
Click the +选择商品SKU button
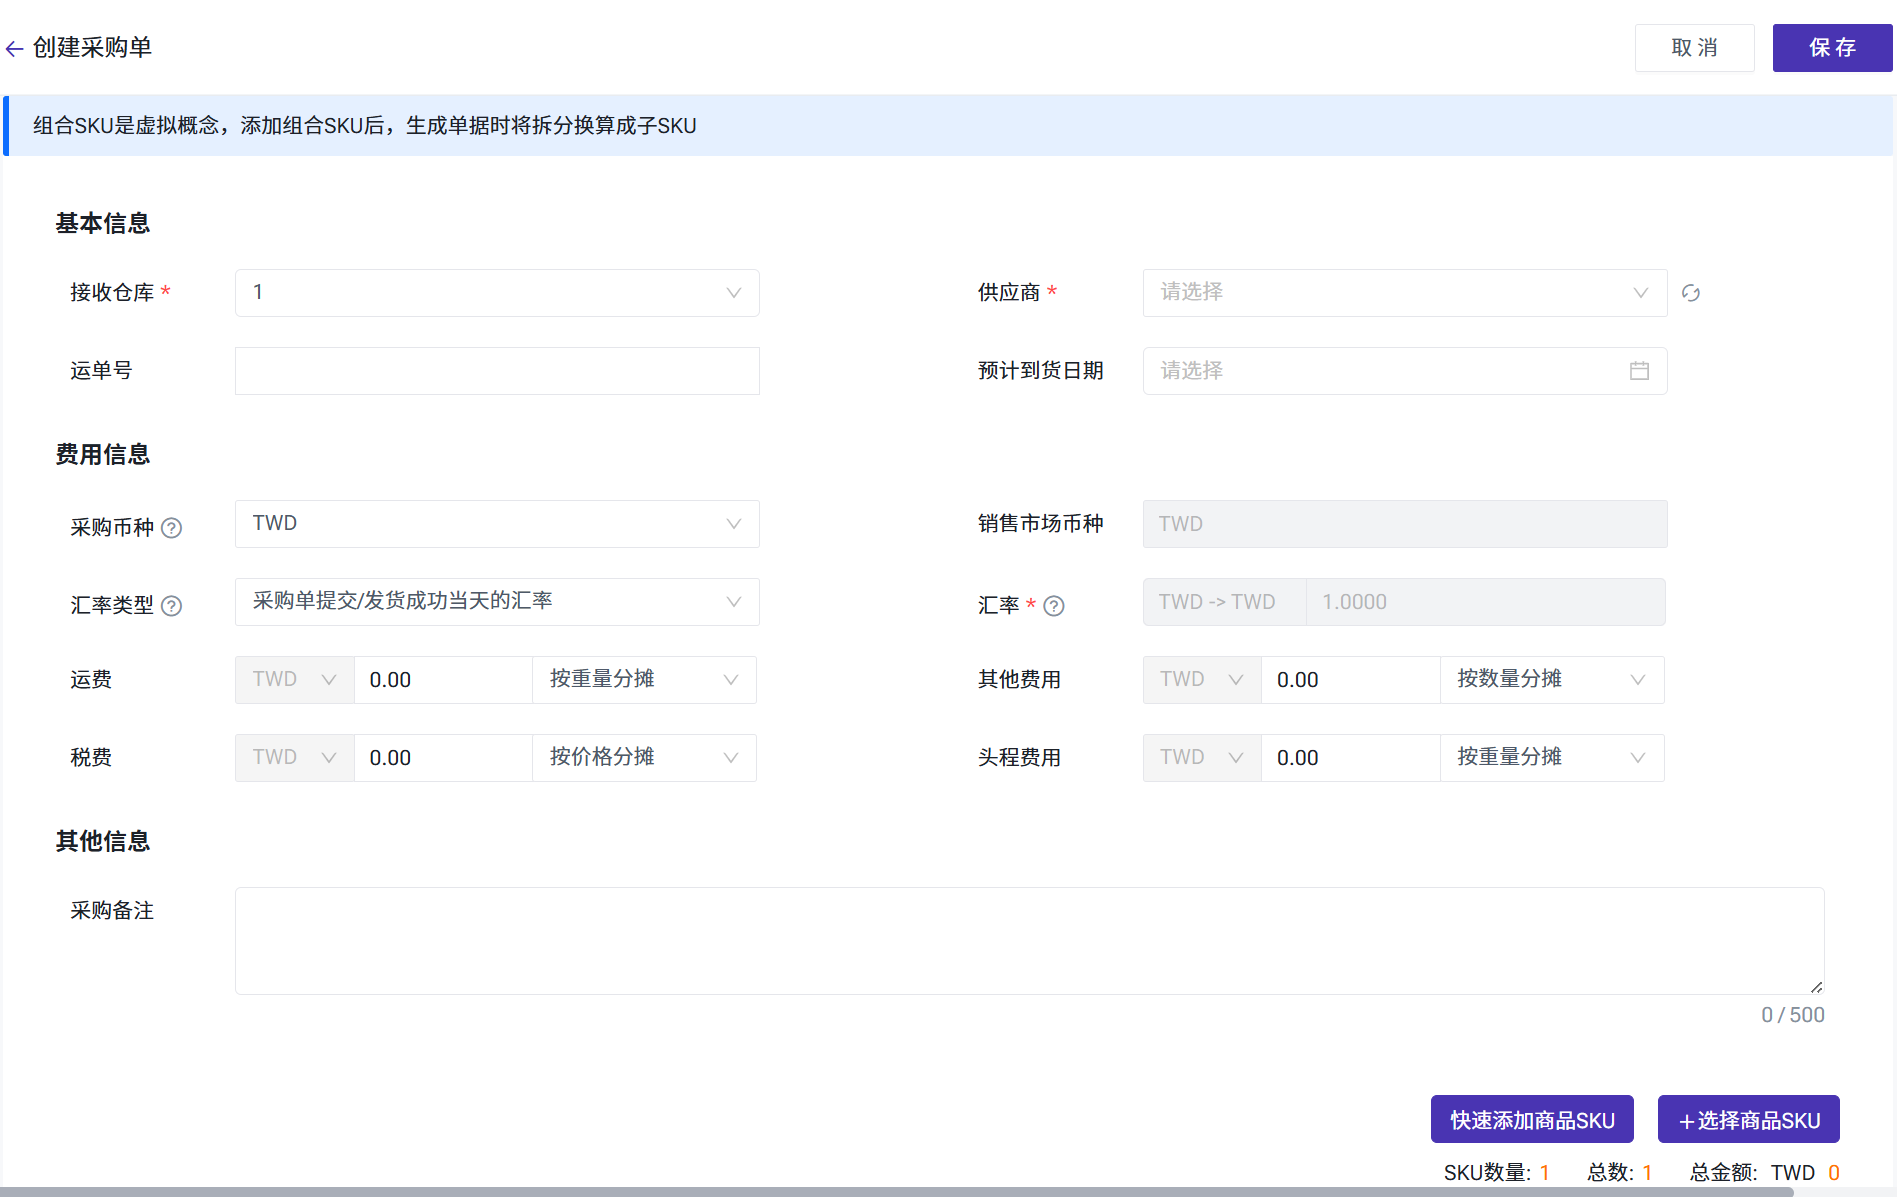pyautogui.click(x=1748, y=1120)
